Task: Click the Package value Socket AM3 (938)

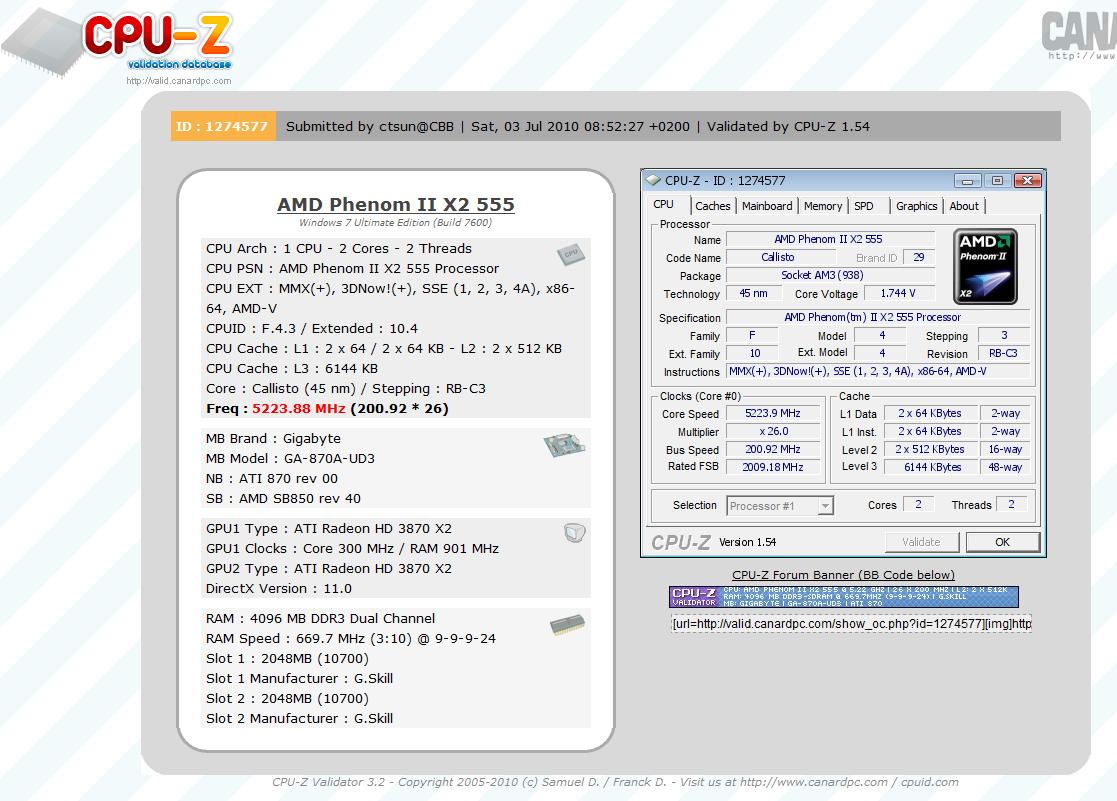Action: click(830, 275)
